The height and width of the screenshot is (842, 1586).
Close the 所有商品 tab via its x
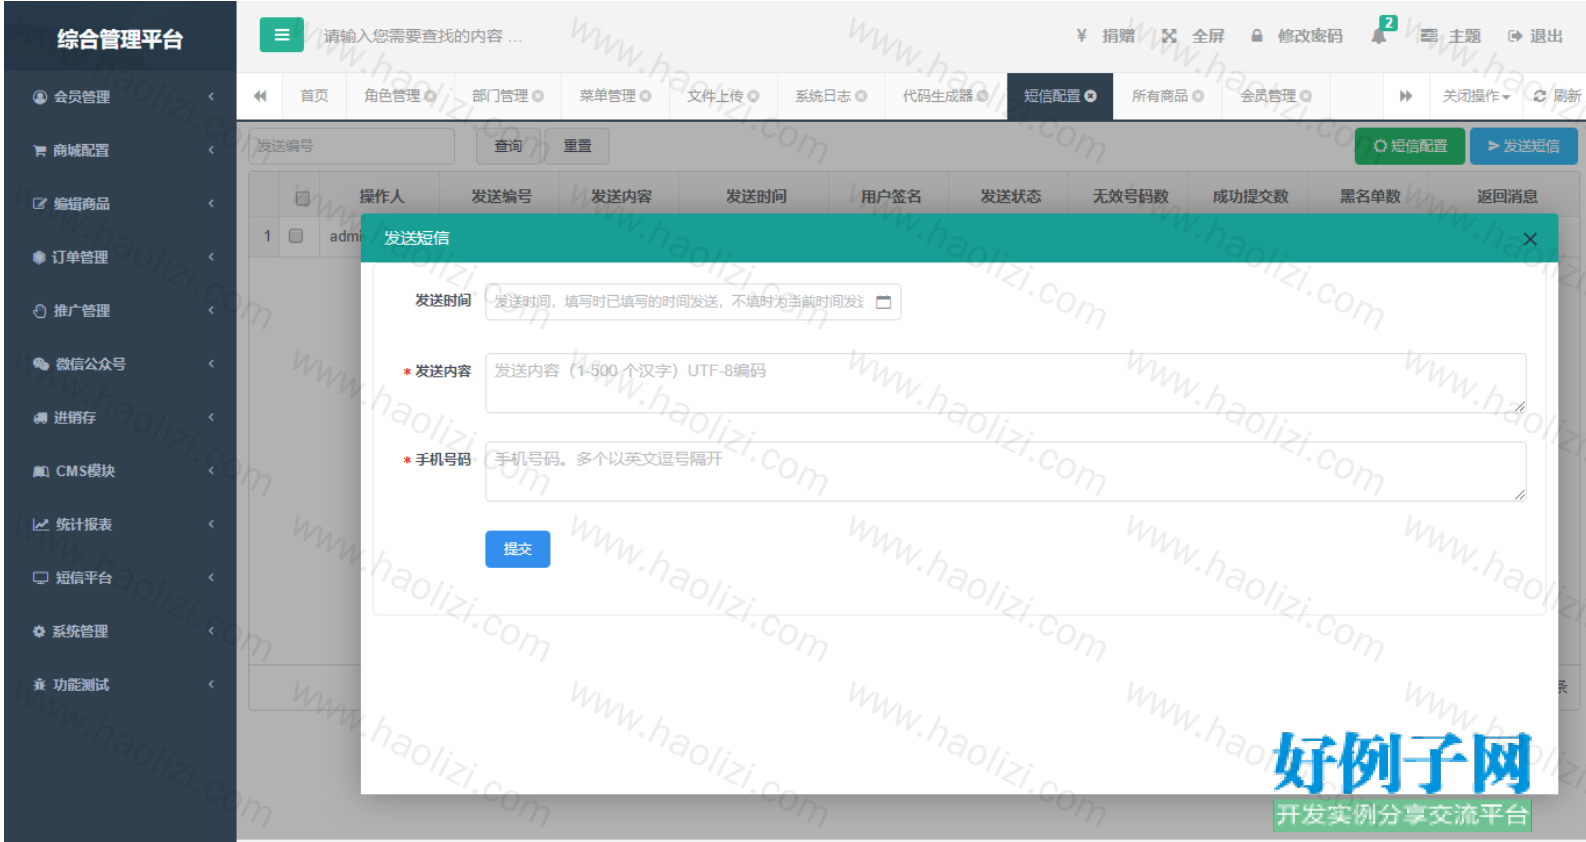(x=1198, y=96)
